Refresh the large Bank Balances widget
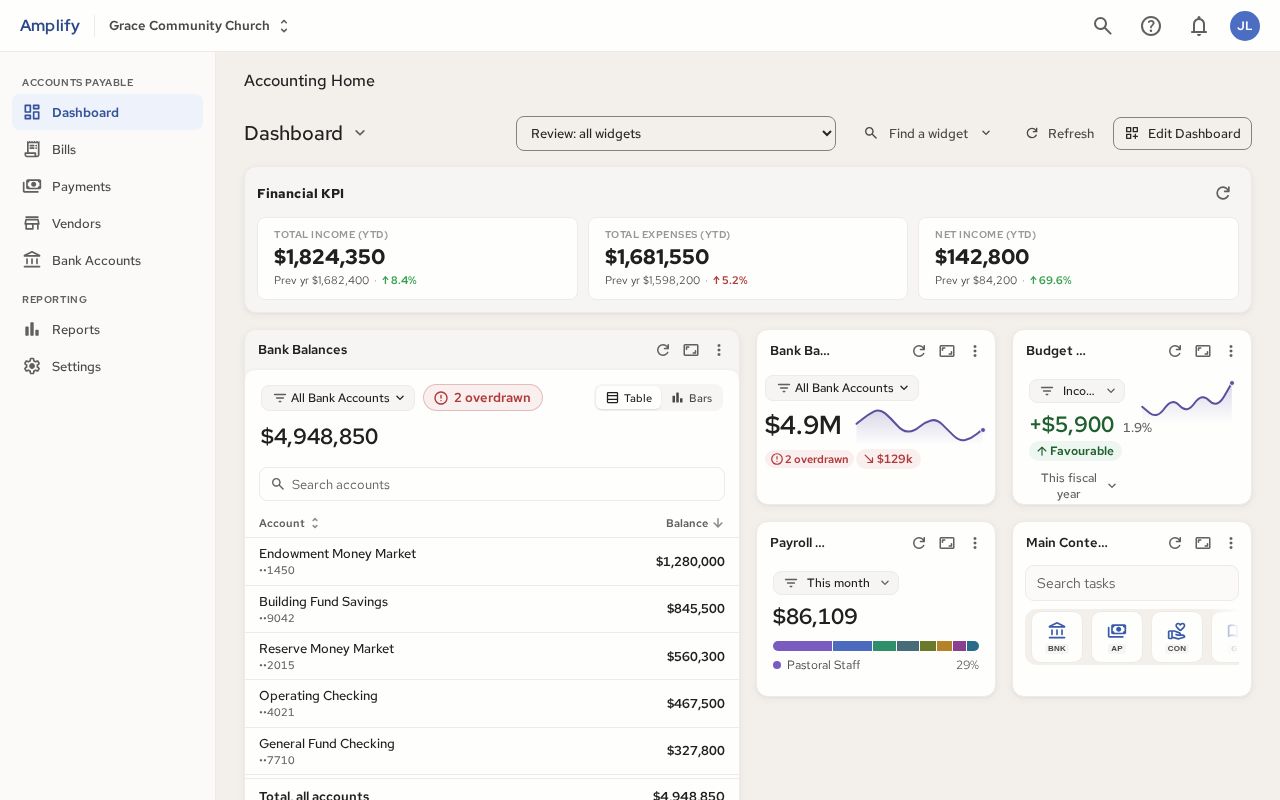This screenshot has width=1280, height=800. [663, 350]
